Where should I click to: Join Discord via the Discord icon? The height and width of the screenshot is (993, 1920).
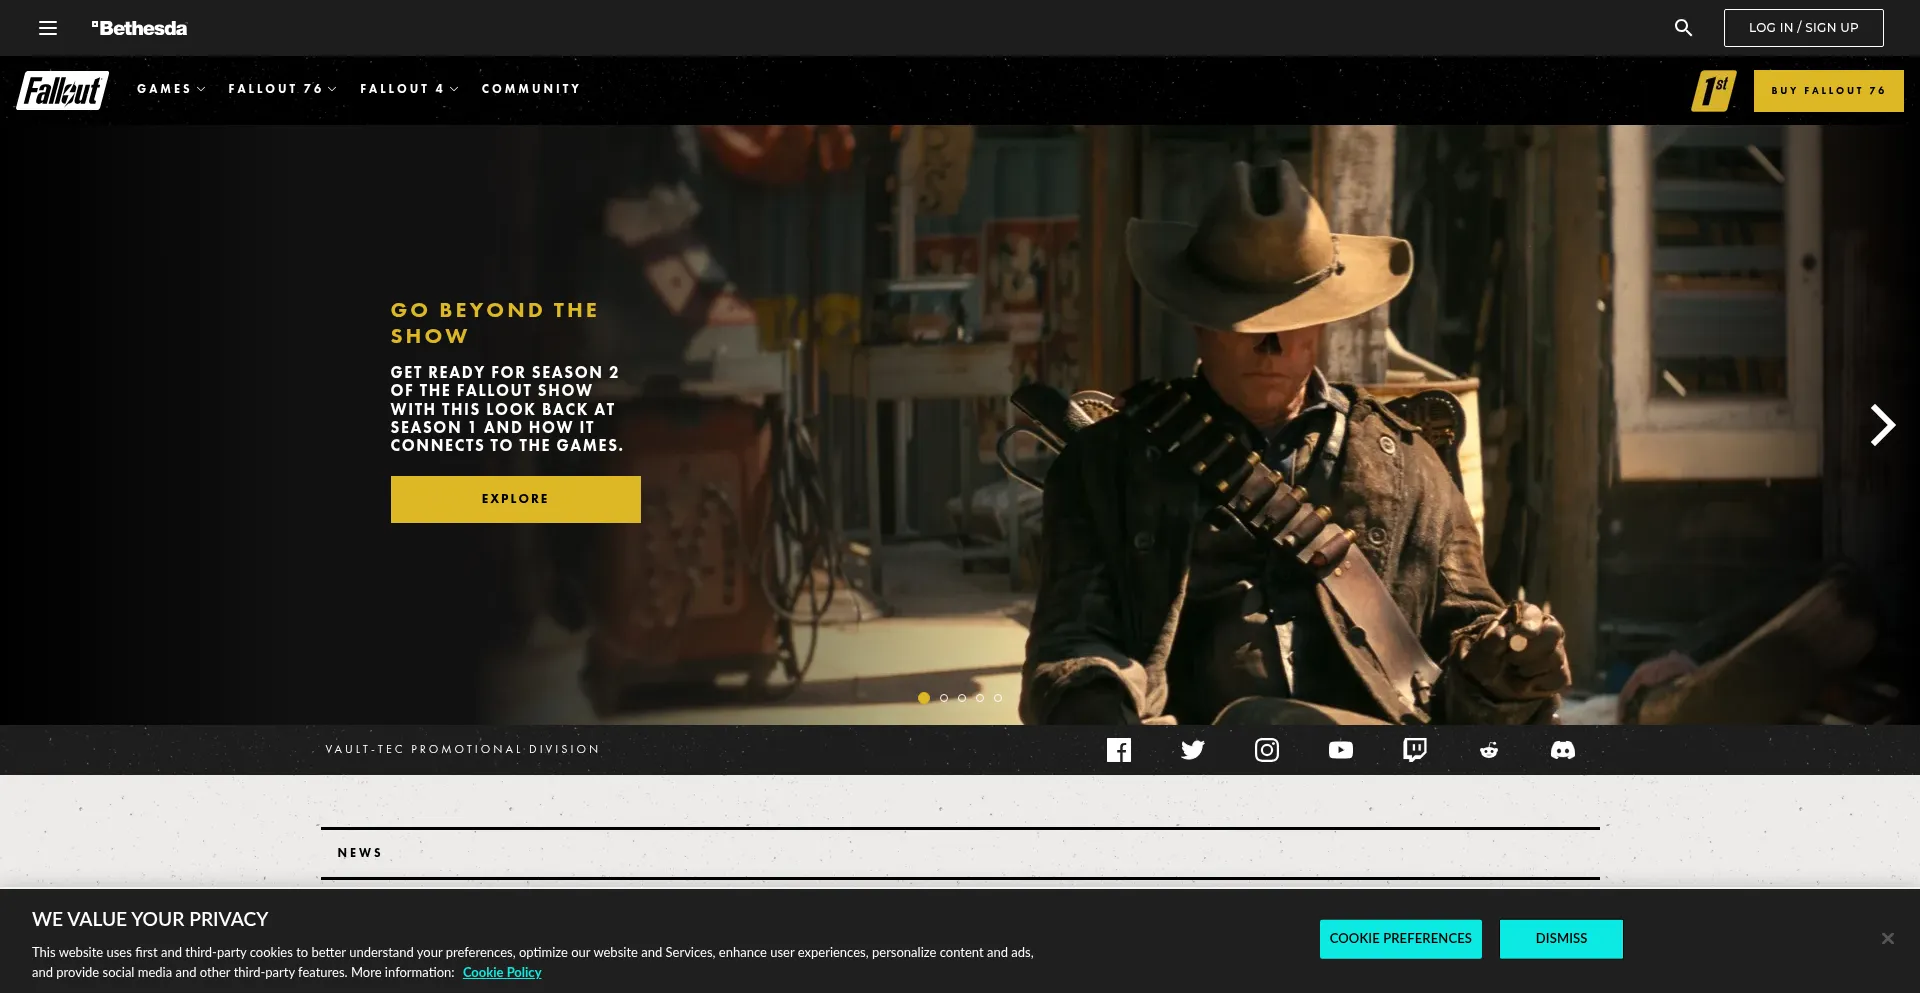[1562, 750]
